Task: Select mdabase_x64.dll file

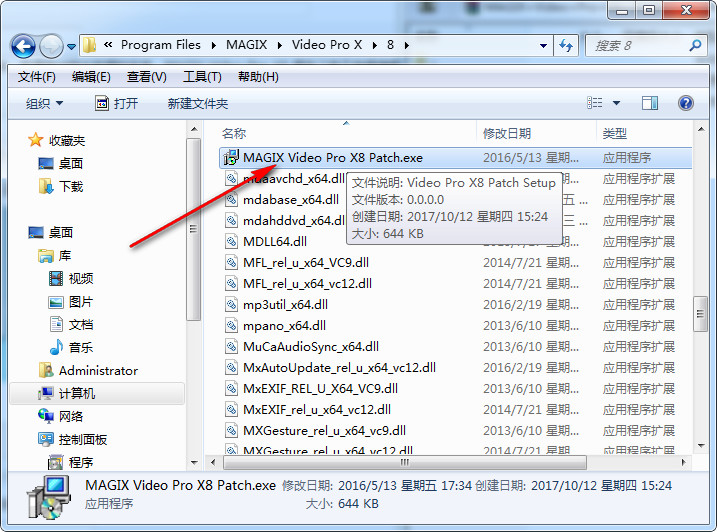Action: click(x=291, y=200)
